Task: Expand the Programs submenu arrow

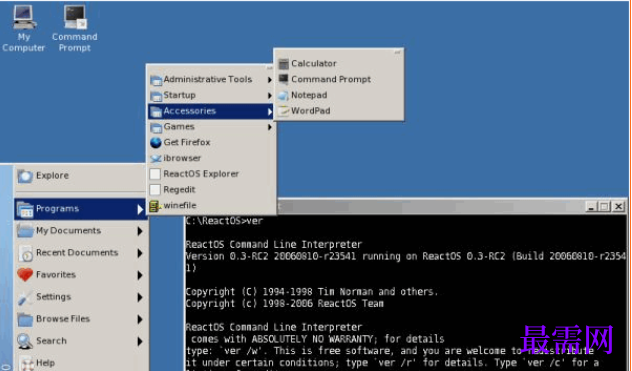Action: coord(140,209)
